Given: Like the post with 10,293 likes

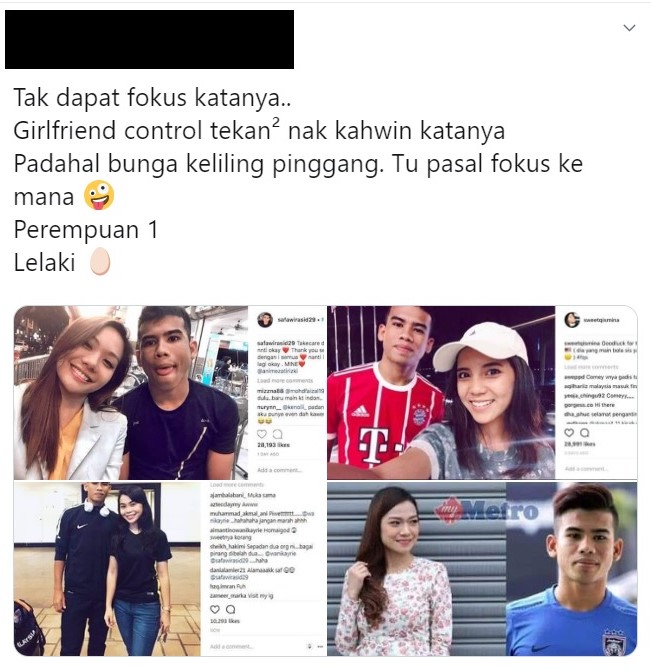Looking at the screenshot, I should (215, 609).
